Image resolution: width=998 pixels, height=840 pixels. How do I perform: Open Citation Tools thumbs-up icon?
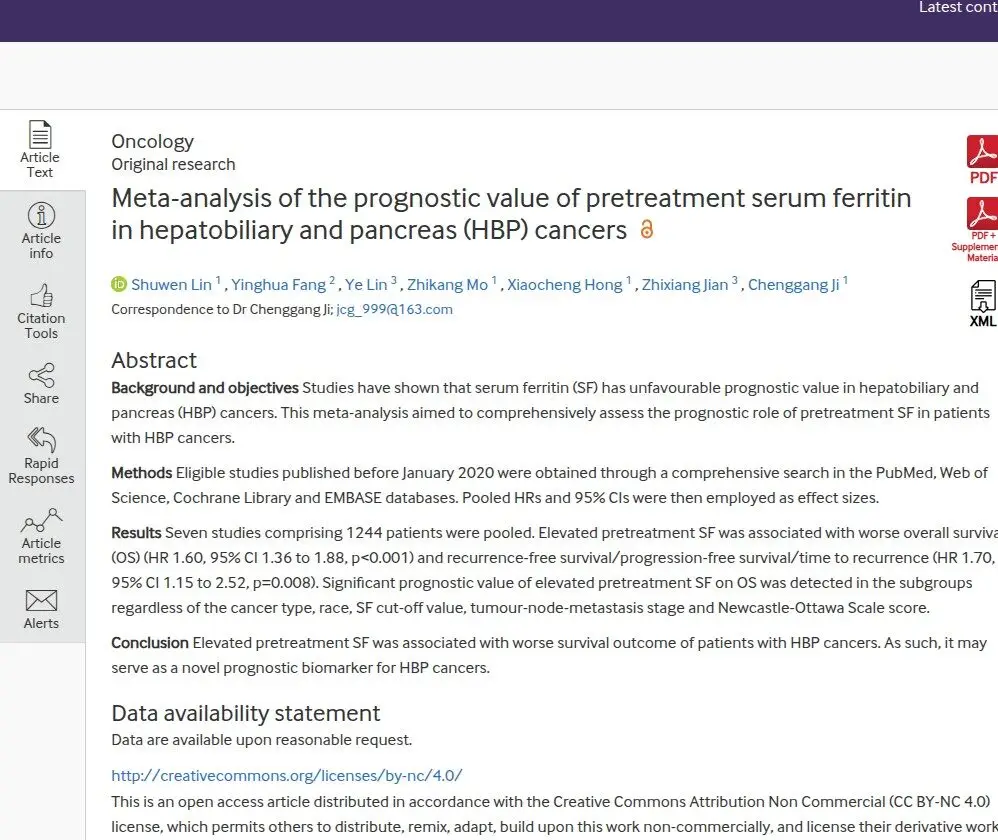click(x=41, y=296)
